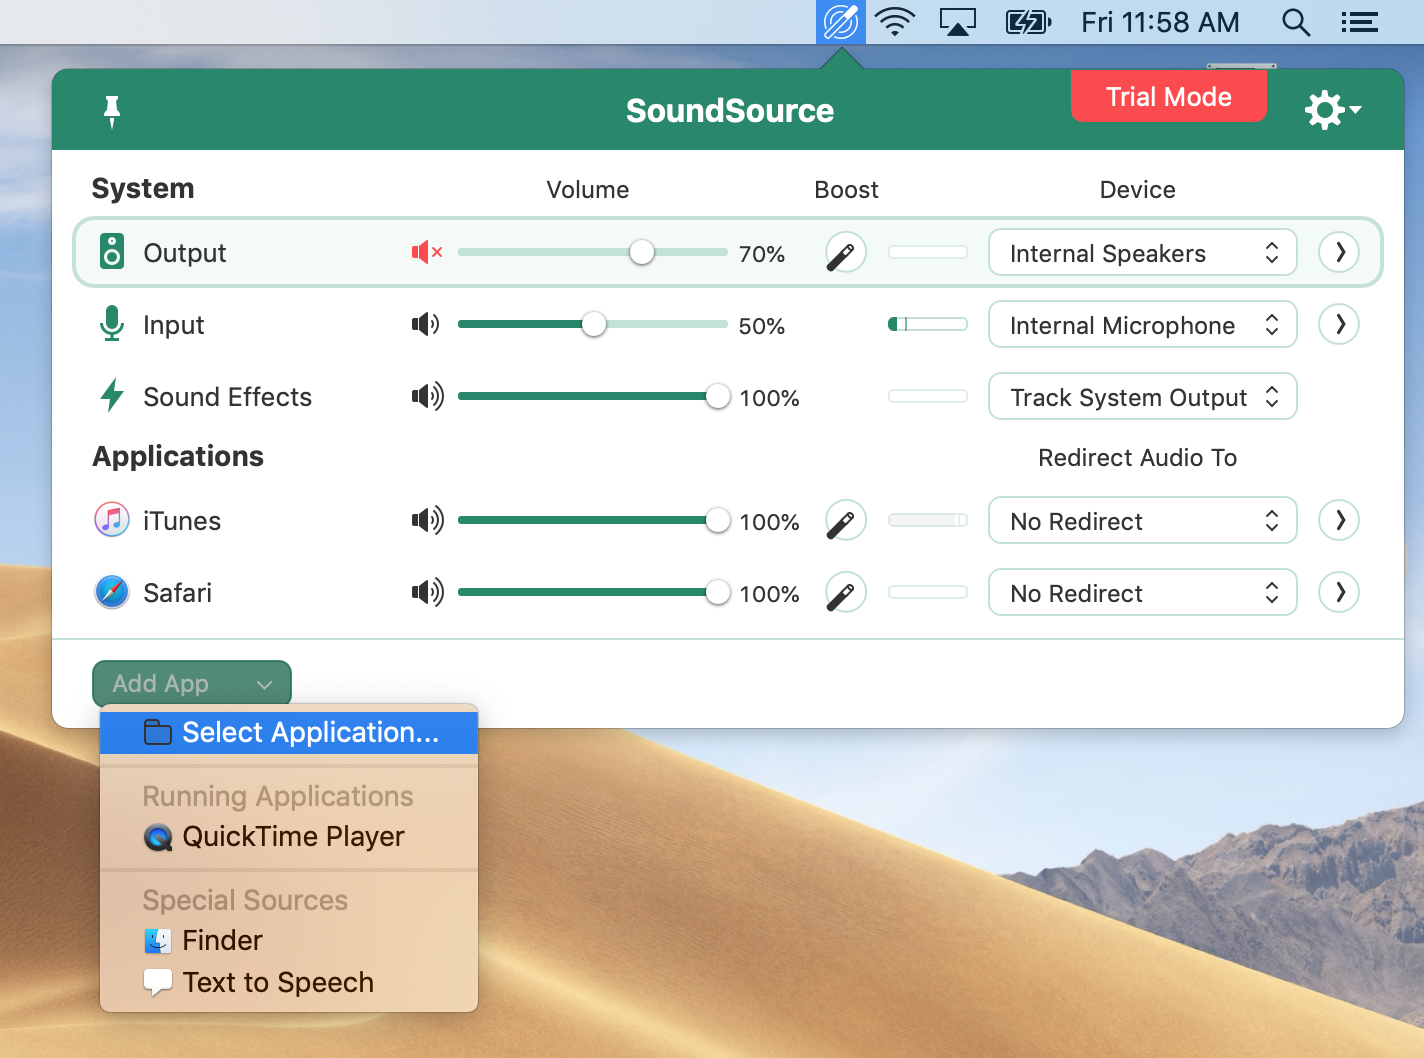Click the Sound Effects 100% value
This screenshot has width=1424, height=1058.
point(770,398)
